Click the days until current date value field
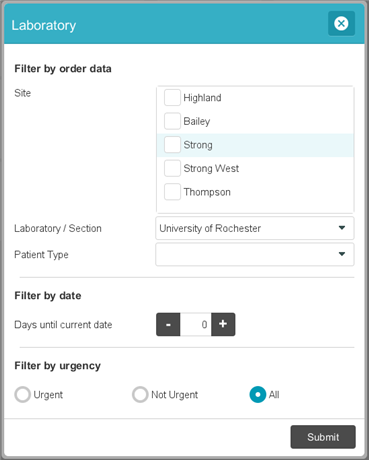This screenshot has width=369, height=460. [196, 324]
